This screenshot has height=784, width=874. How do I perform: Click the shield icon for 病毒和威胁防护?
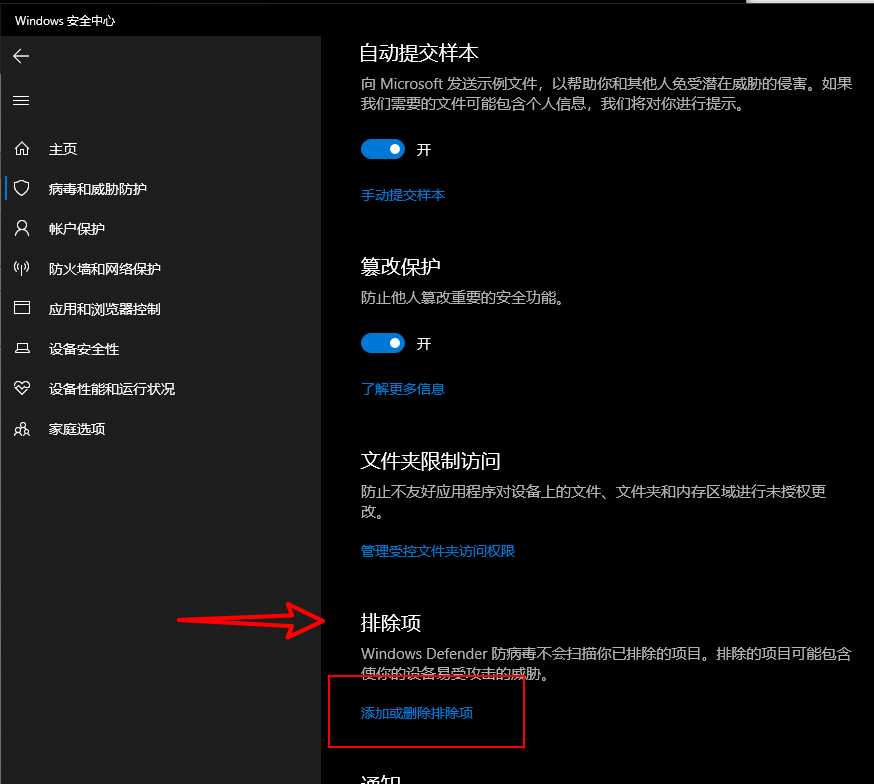[22, 188]
